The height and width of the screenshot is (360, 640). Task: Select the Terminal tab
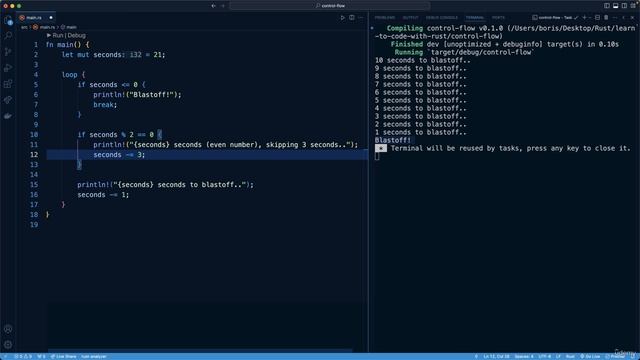tap(475, 18)
